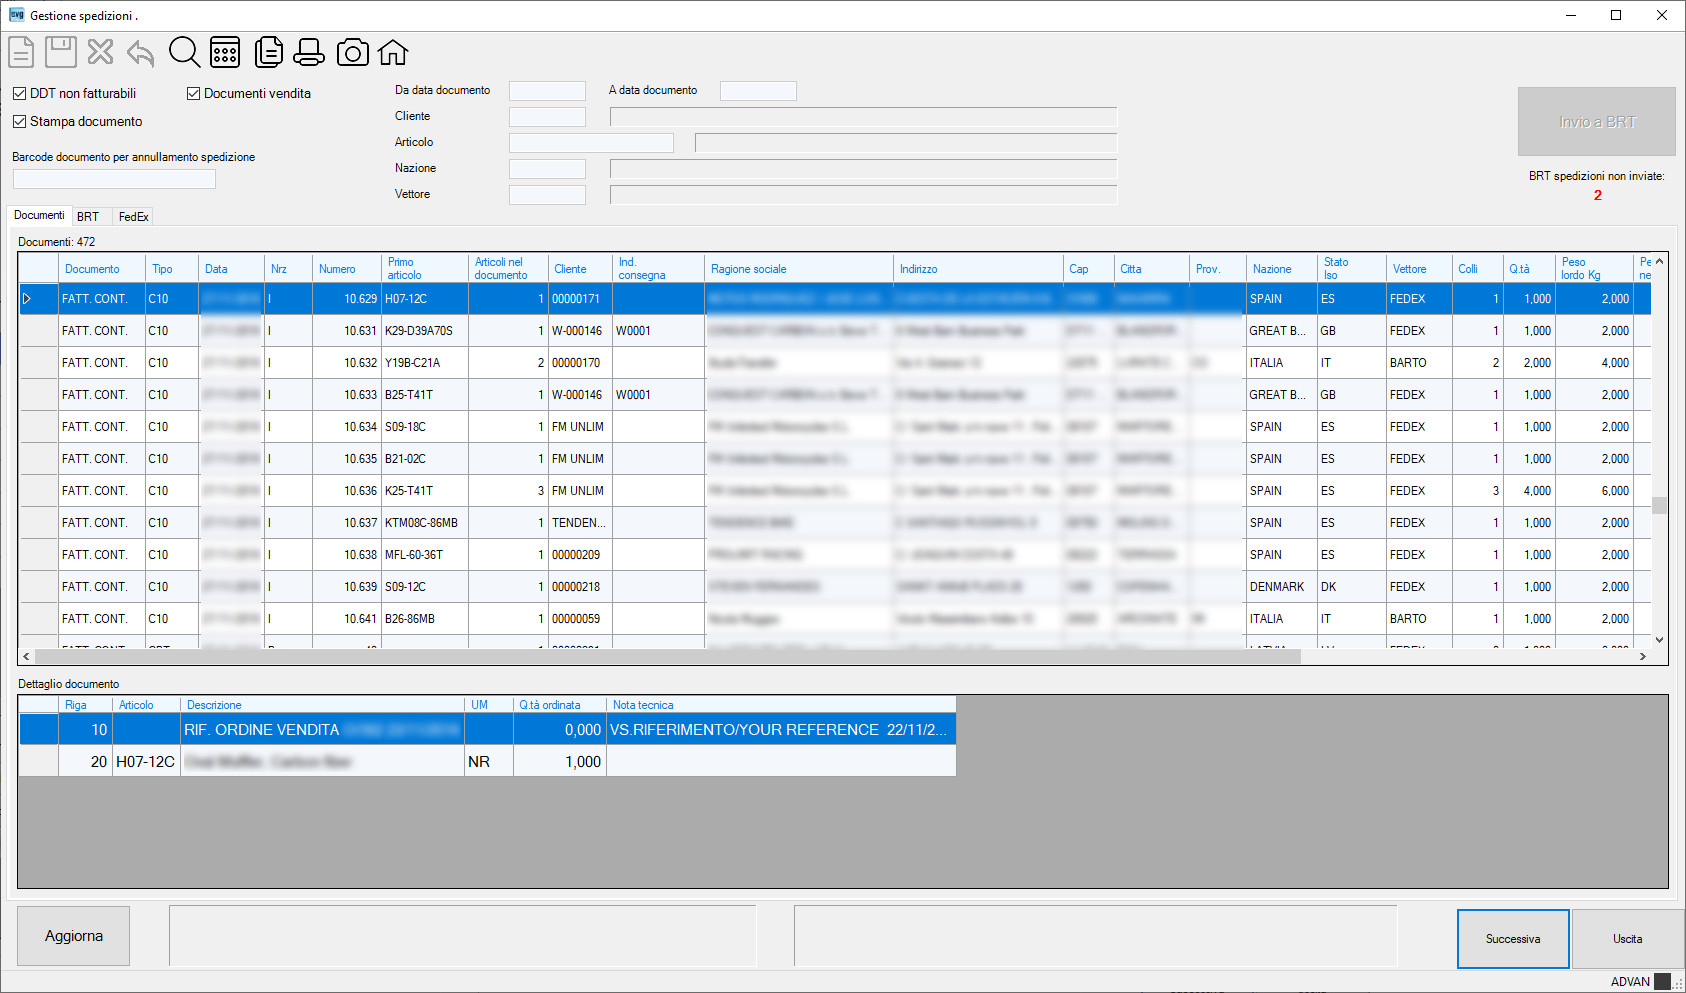Click the Uscita button

pyautogui.click(x=1627, y=939)
